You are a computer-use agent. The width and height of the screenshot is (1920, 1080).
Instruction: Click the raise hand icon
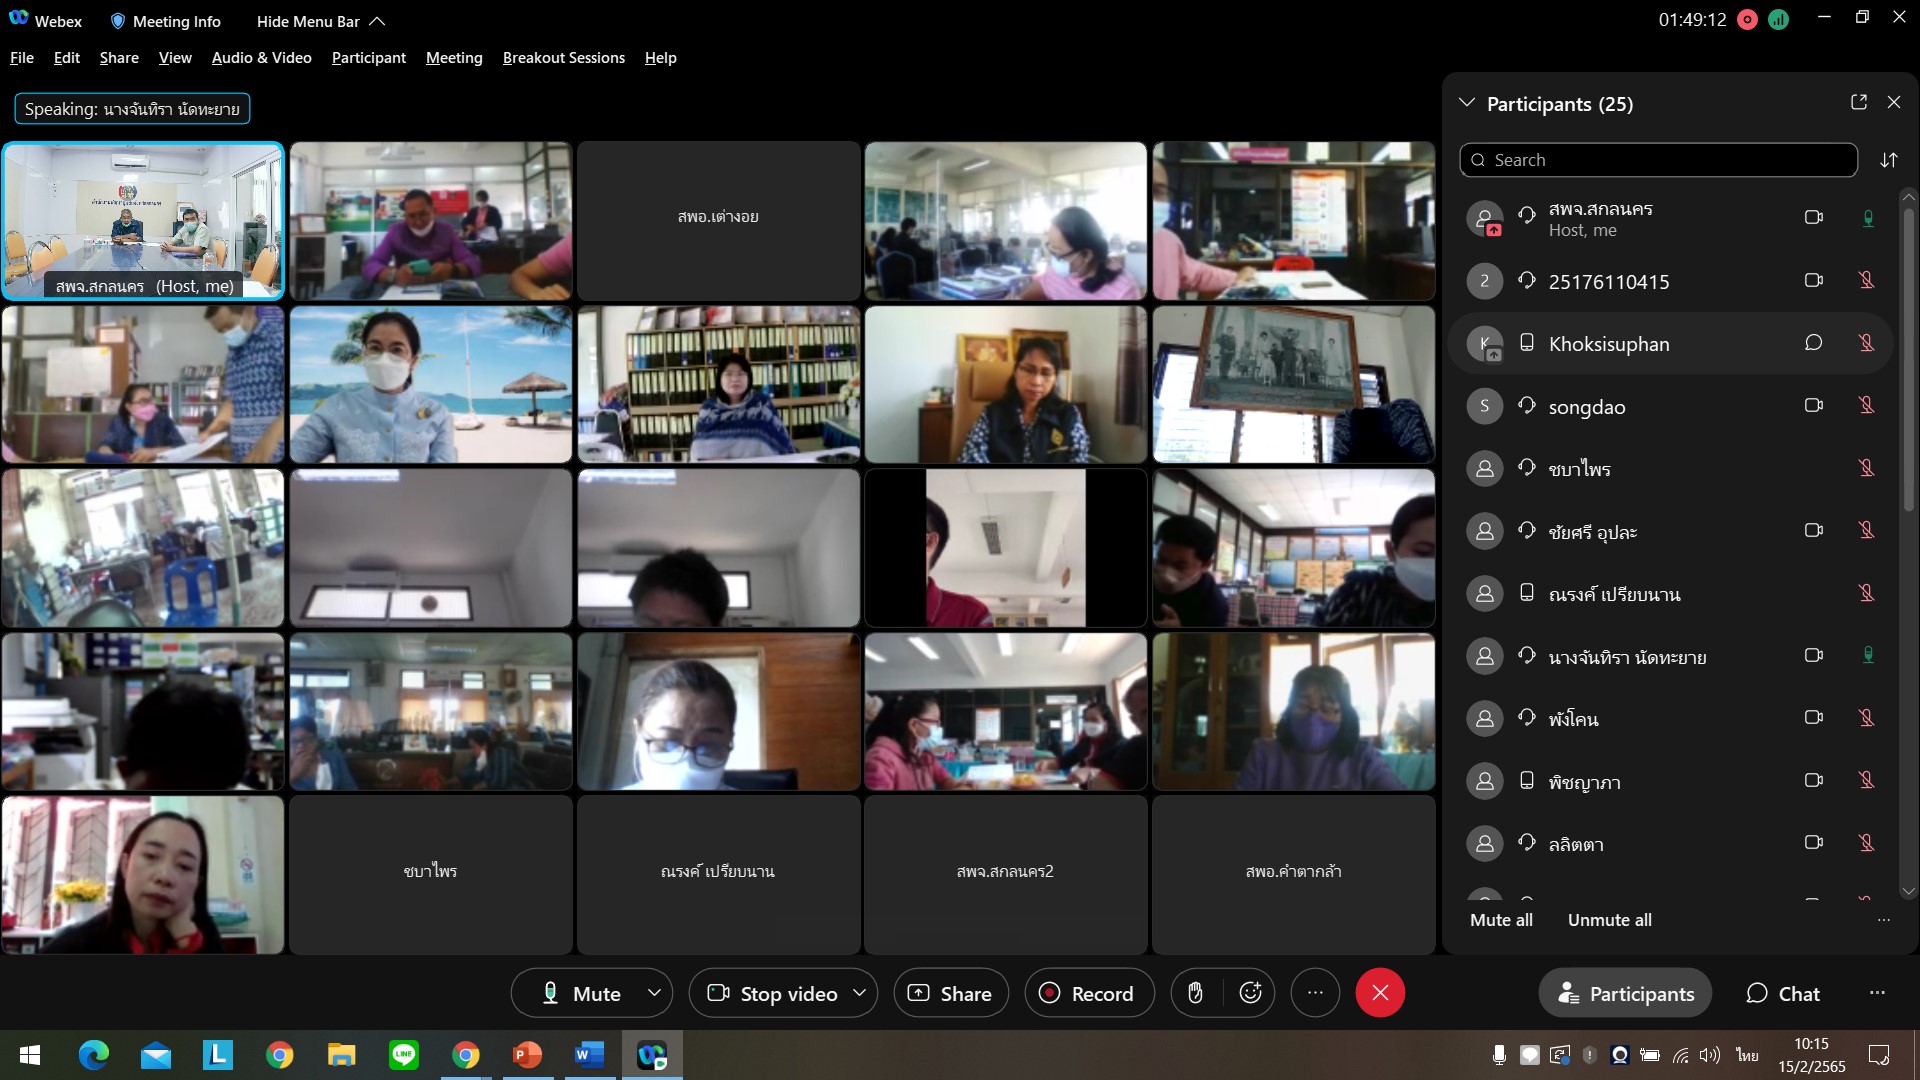tap(1196, 993)
